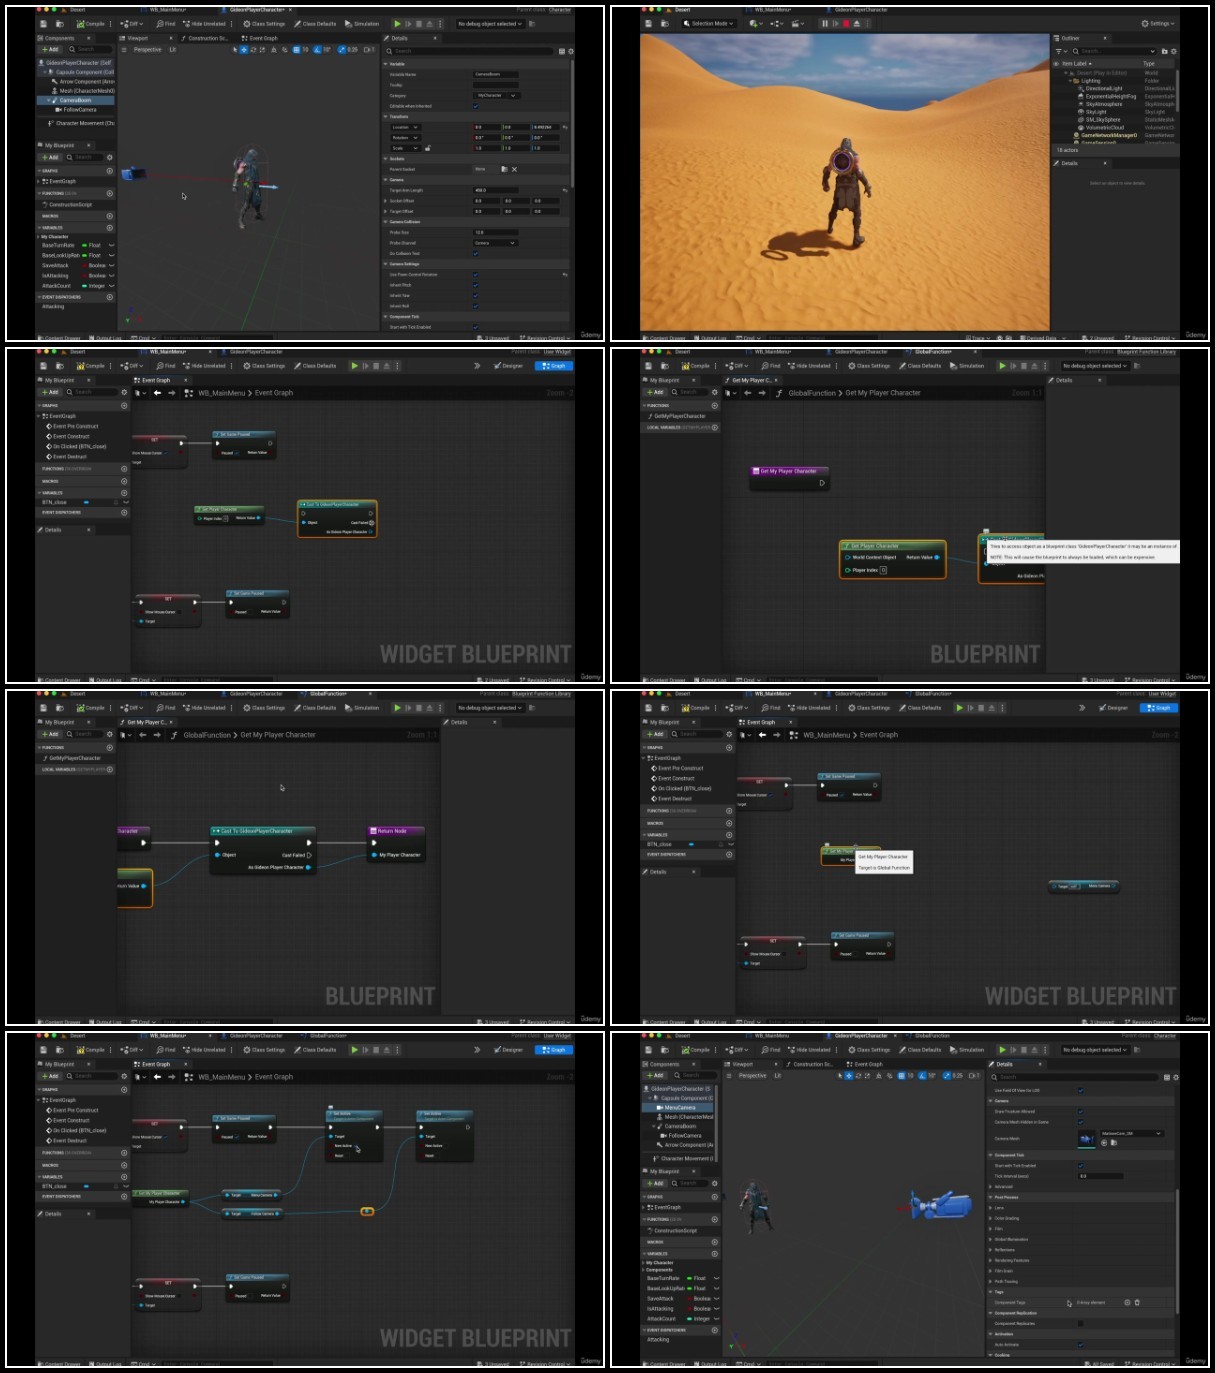The image size is (1215, 1373).
Task: Click Class Settings in CameraBoom blueprint toolbar
Action: tap(264, 24)
